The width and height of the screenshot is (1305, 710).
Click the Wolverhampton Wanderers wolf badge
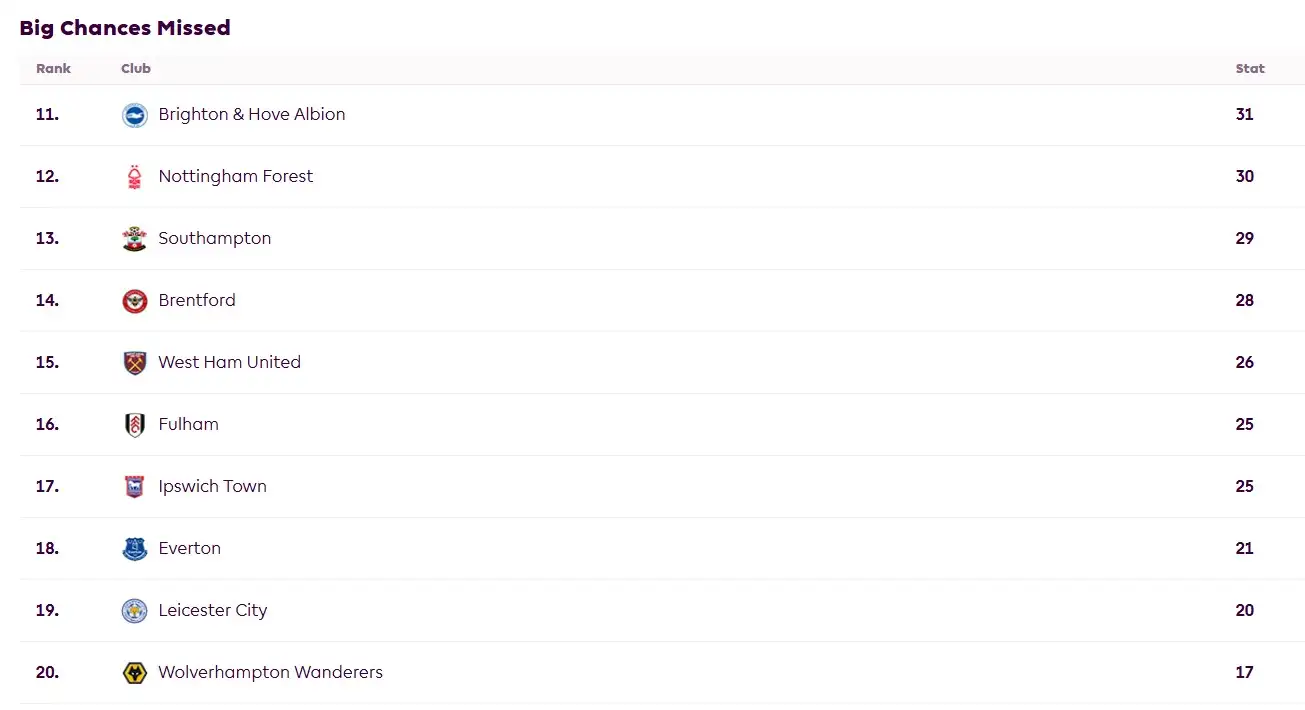[x=134, y=673]
